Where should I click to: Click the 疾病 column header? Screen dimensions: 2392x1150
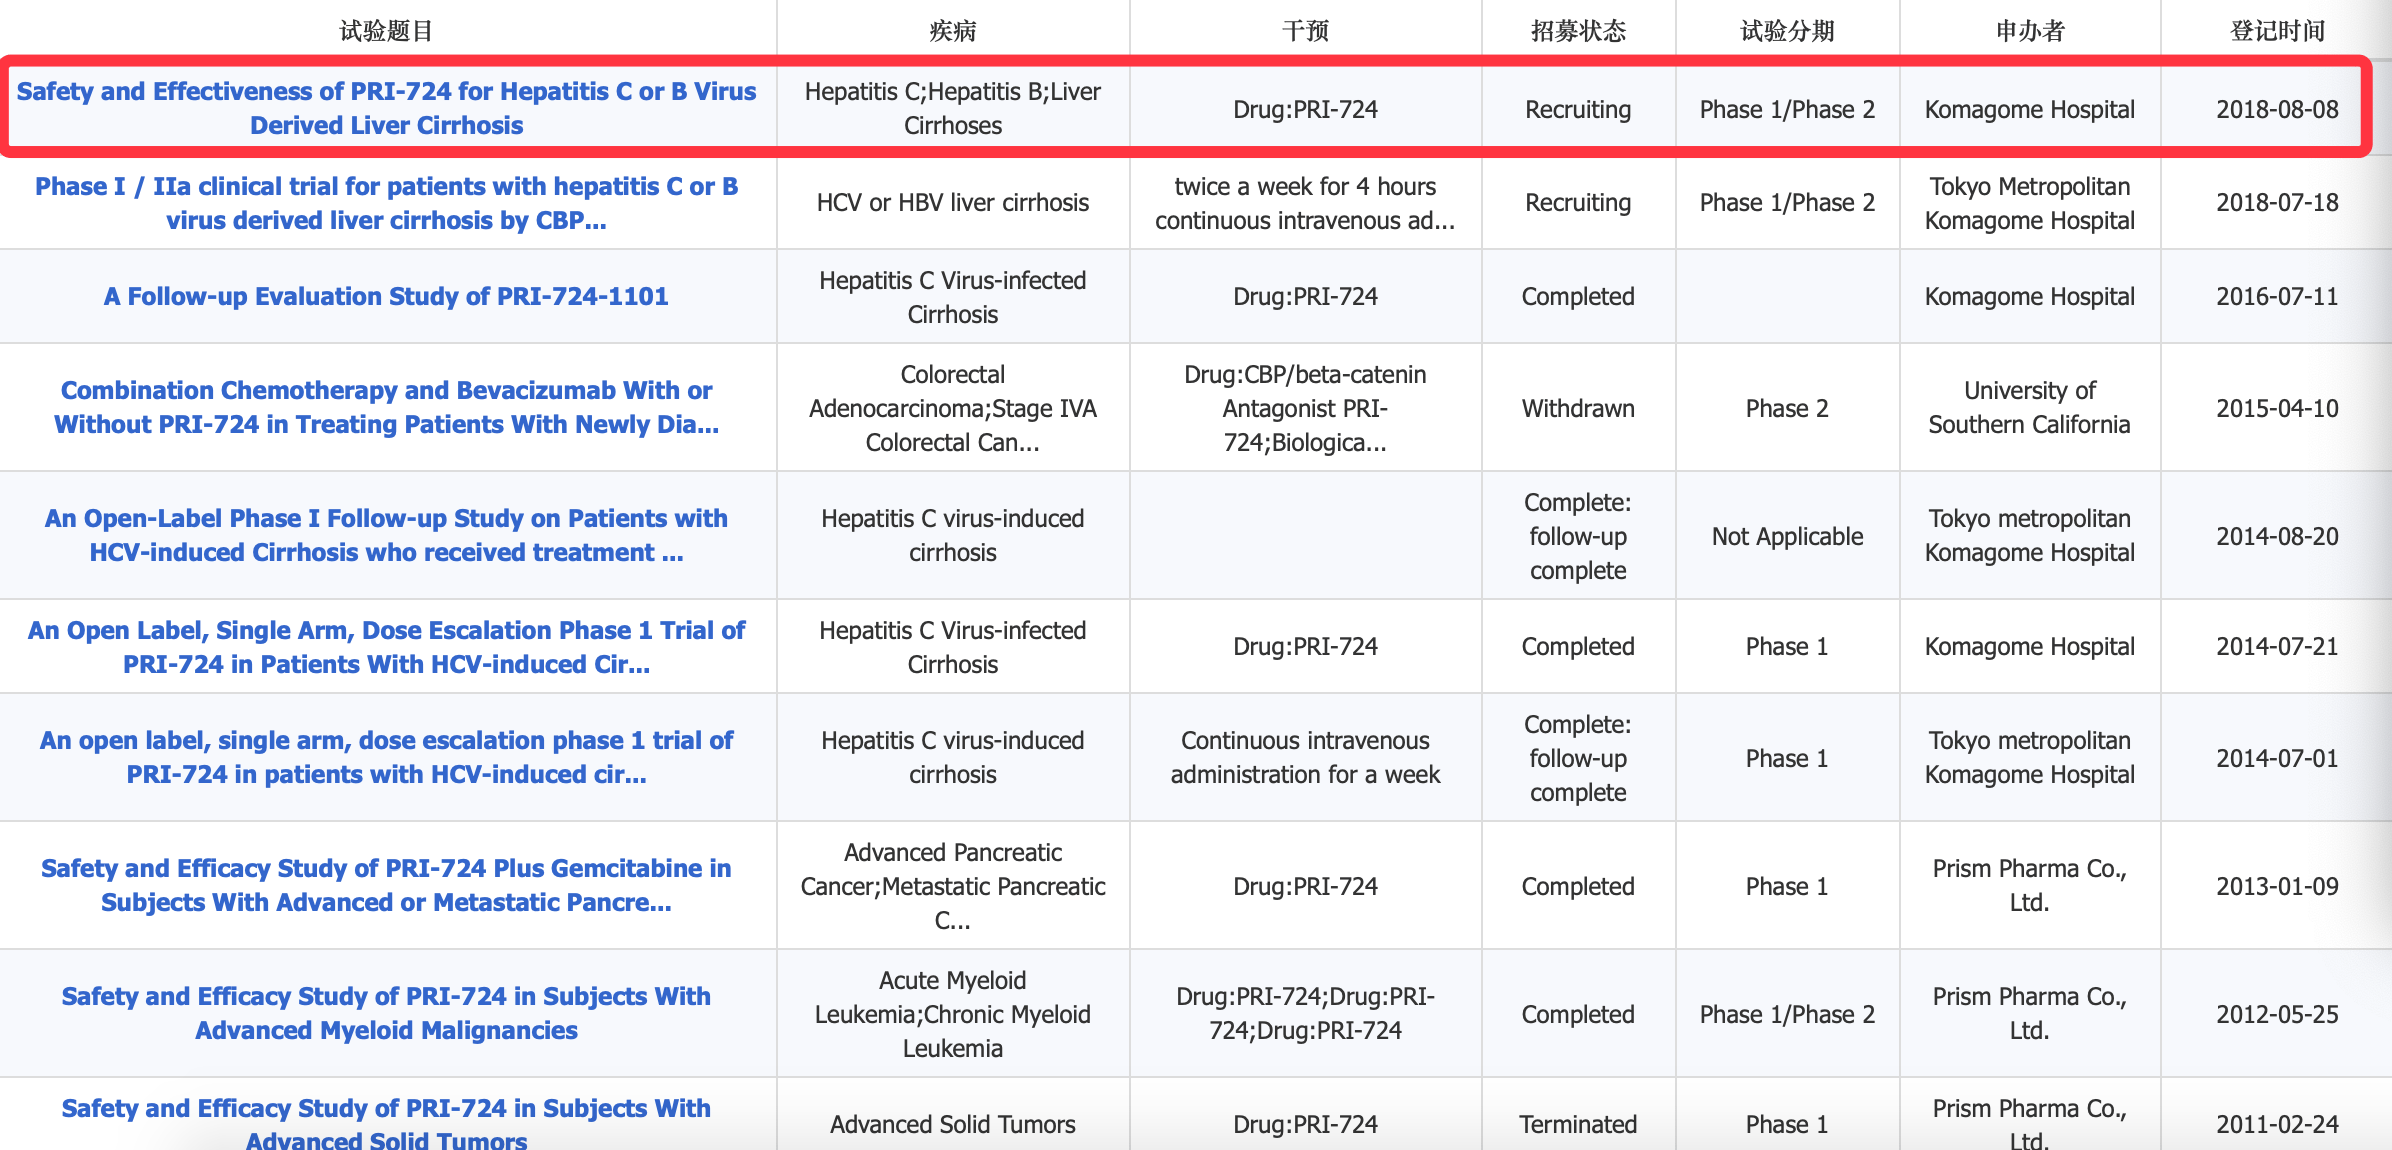tap(952, 31)
